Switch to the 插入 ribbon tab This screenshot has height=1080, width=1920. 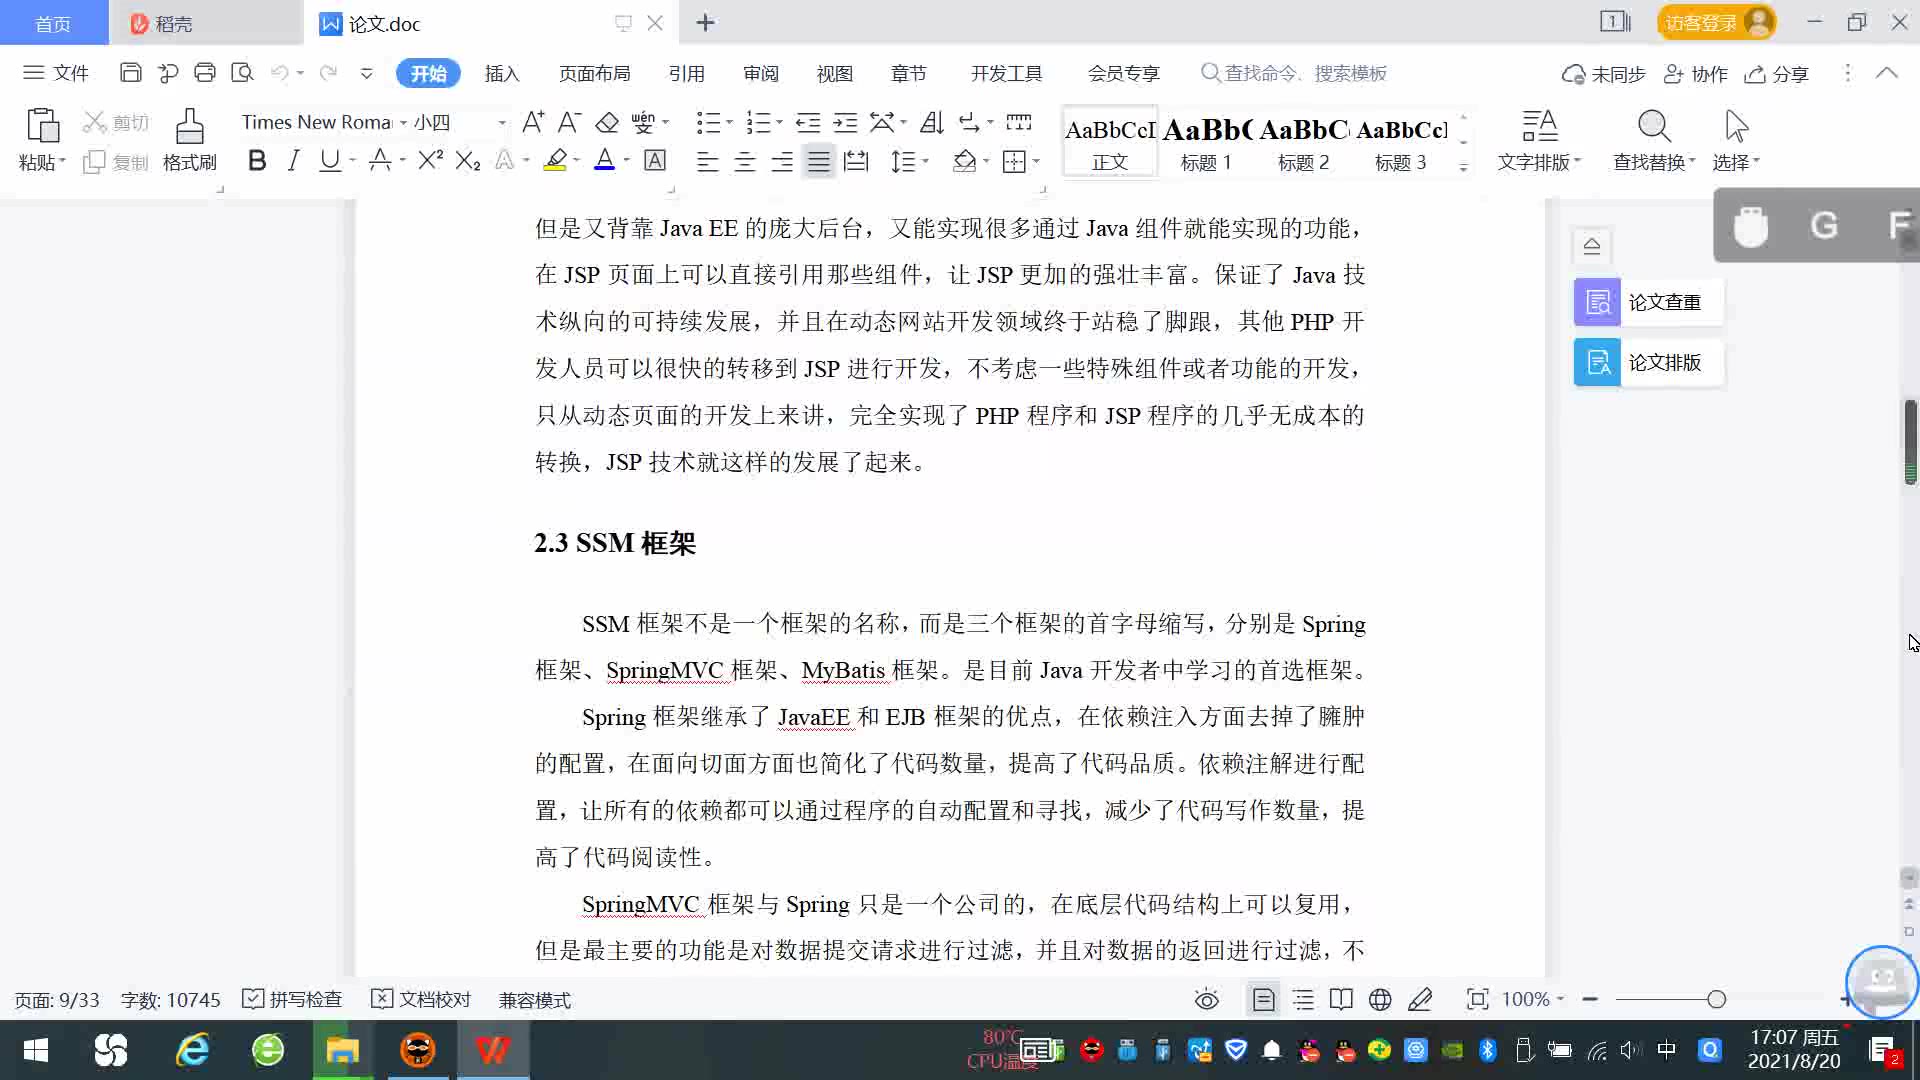[501, 74]
